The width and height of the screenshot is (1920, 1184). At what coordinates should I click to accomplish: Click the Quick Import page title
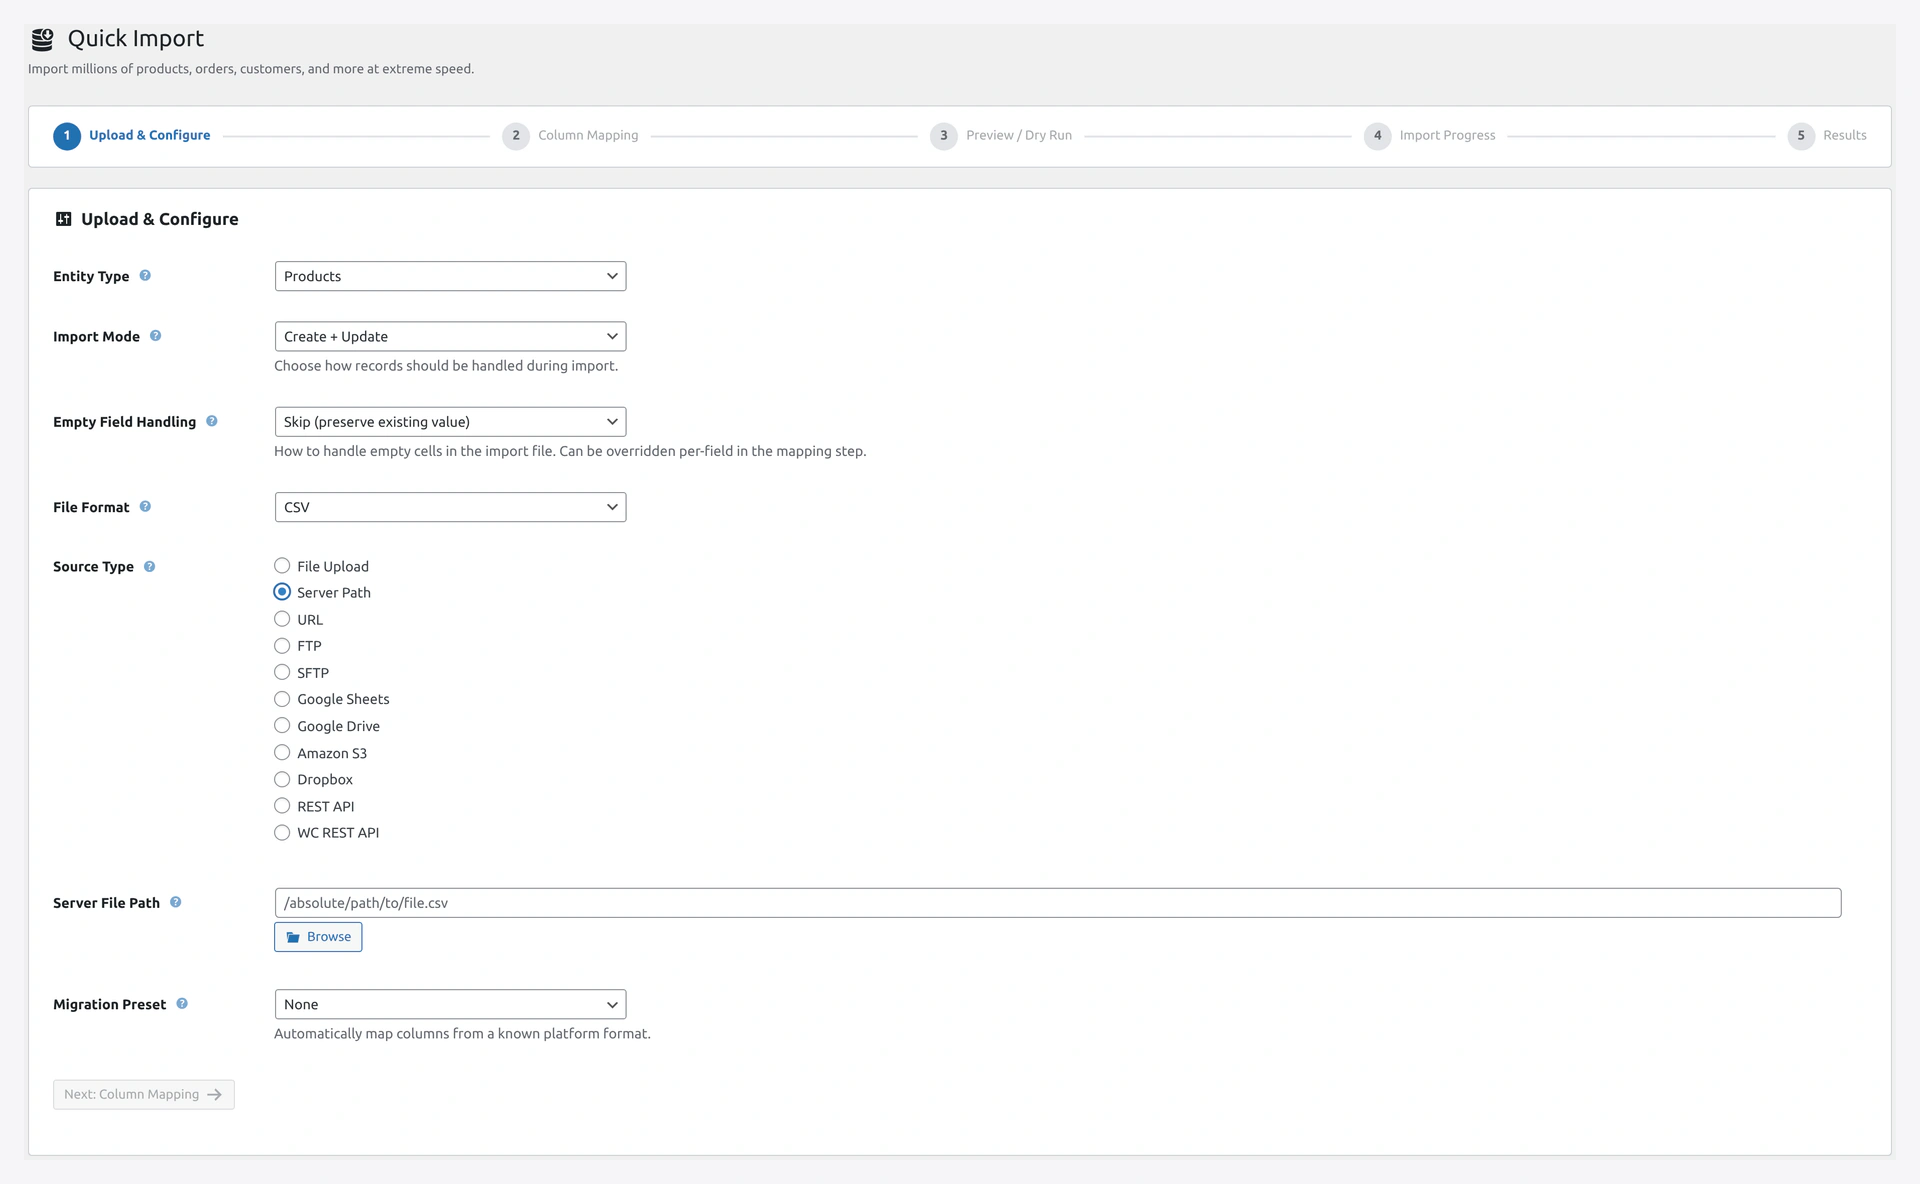point(136,38)
